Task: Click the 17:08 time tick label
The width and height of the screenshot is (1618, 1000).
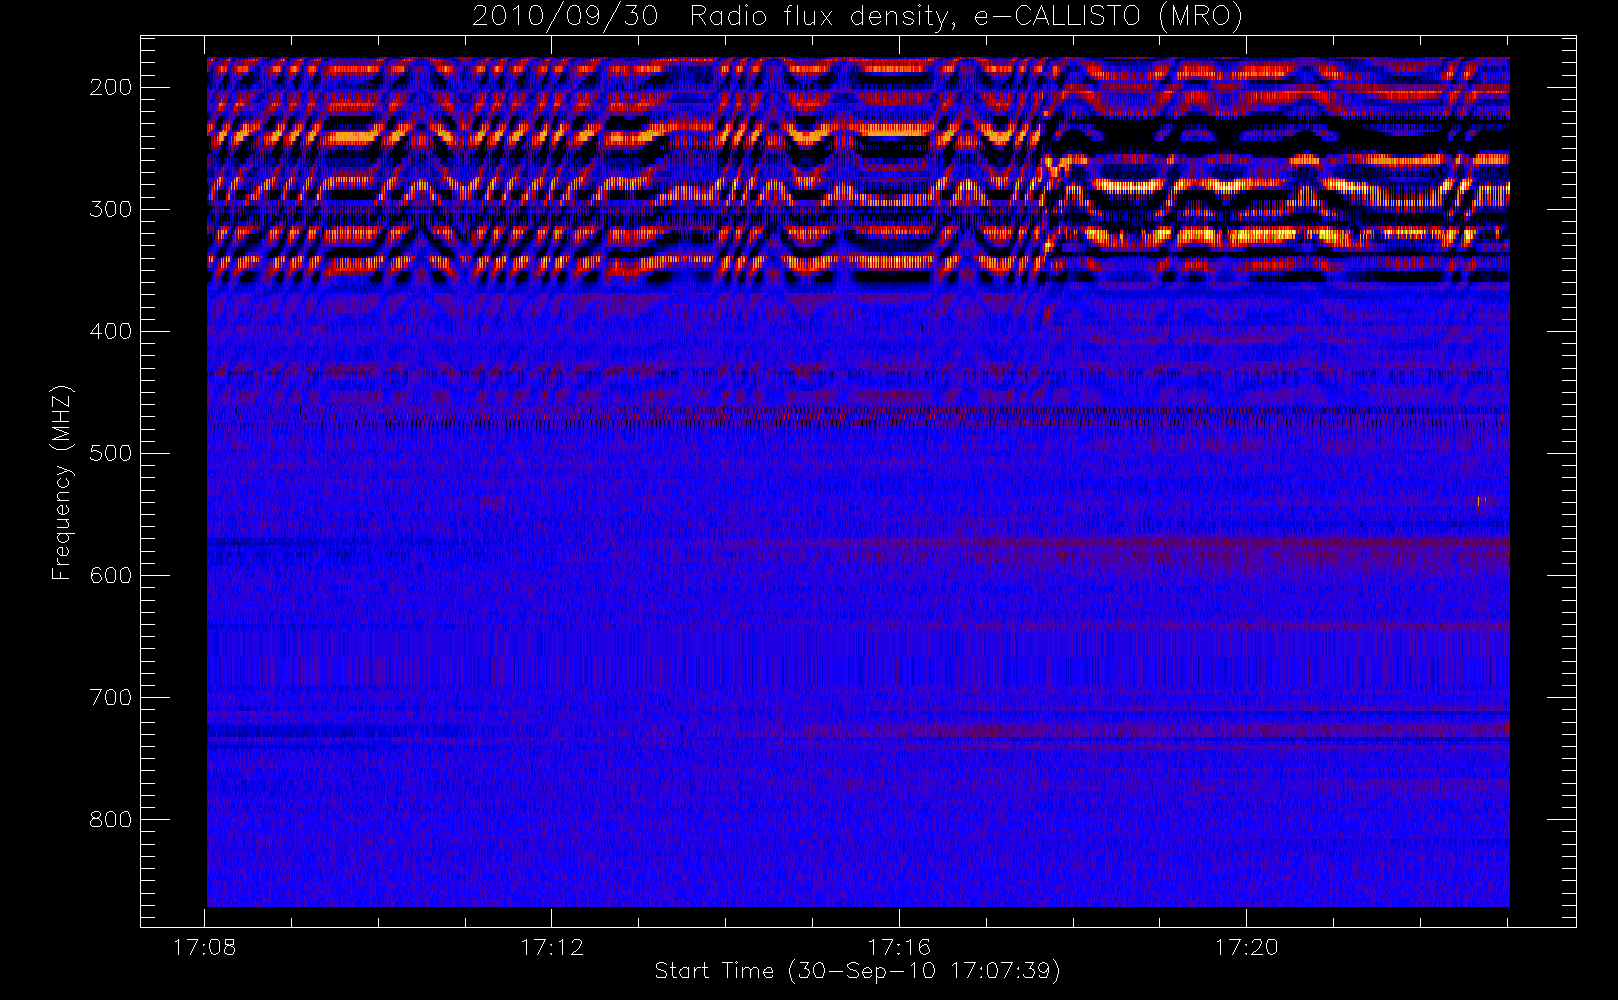Action: (205, 947)
